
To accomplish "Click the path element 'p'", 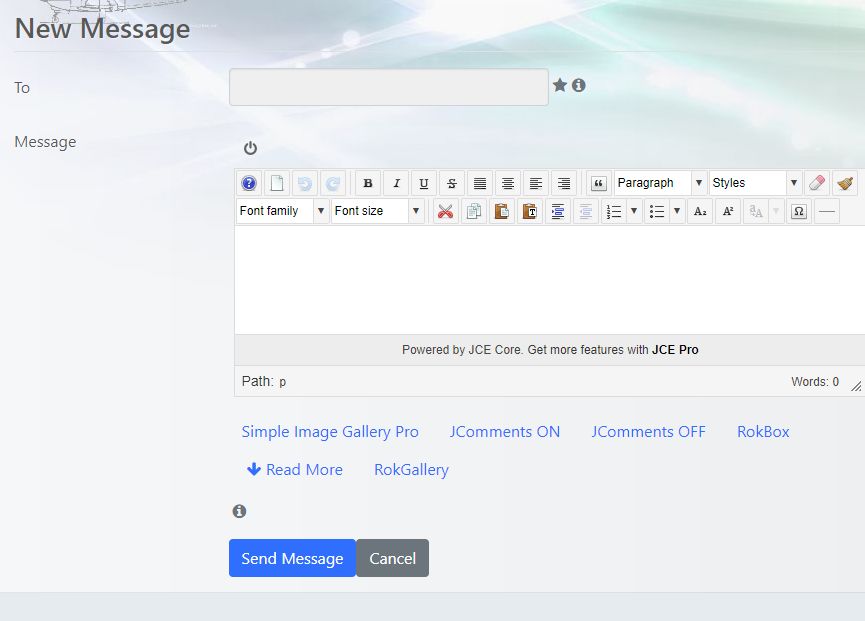I will click(282, 382).
